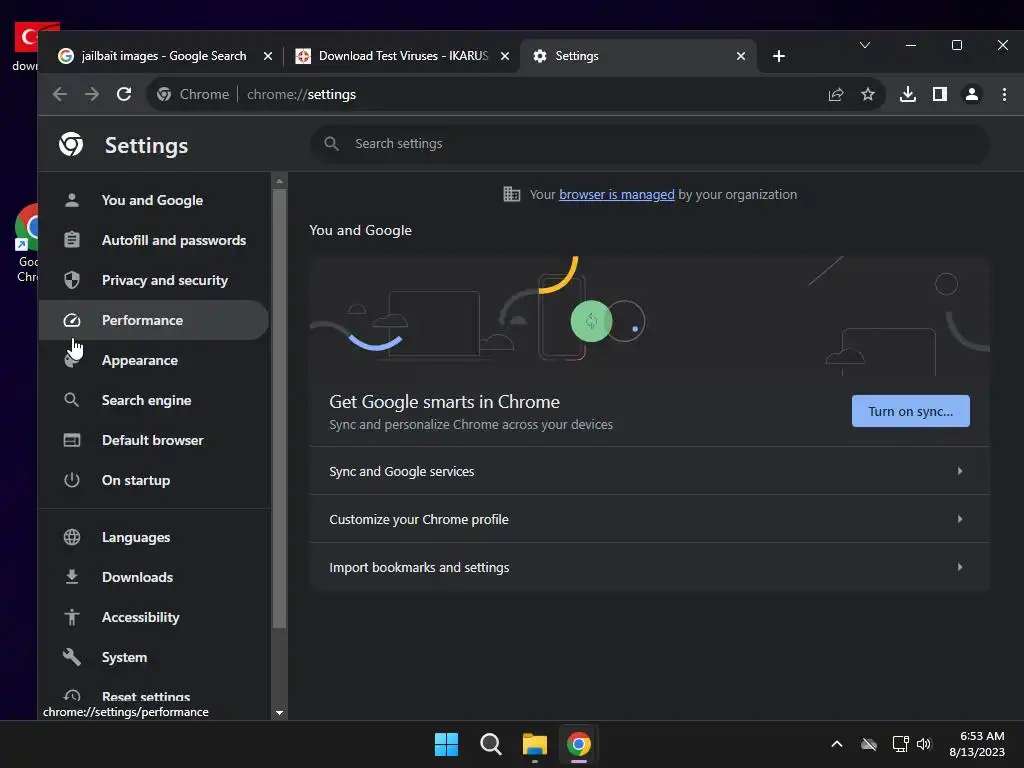Viewport: 1024px width, 768px height.
Task: Show the side panel
Action: click(x=940, y=94)
